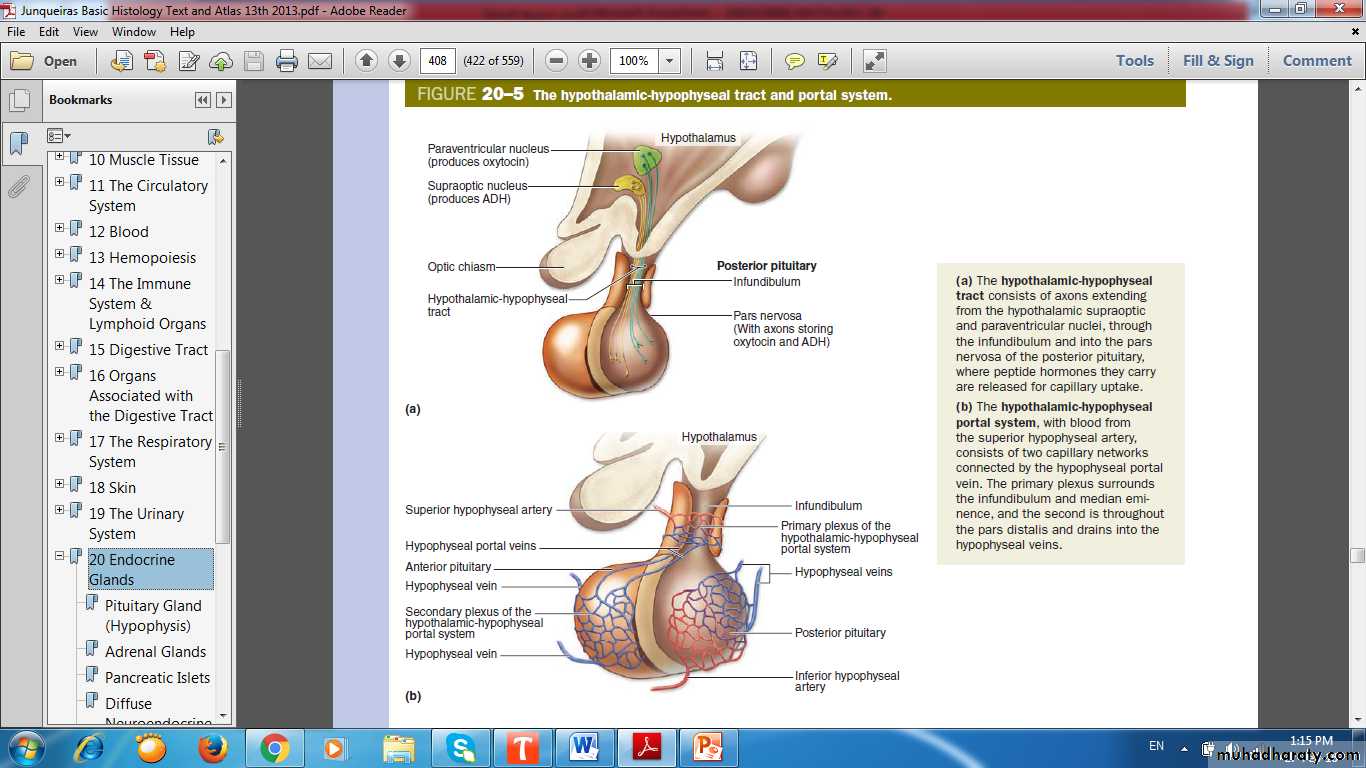Click the Send file by email icon

320,61
